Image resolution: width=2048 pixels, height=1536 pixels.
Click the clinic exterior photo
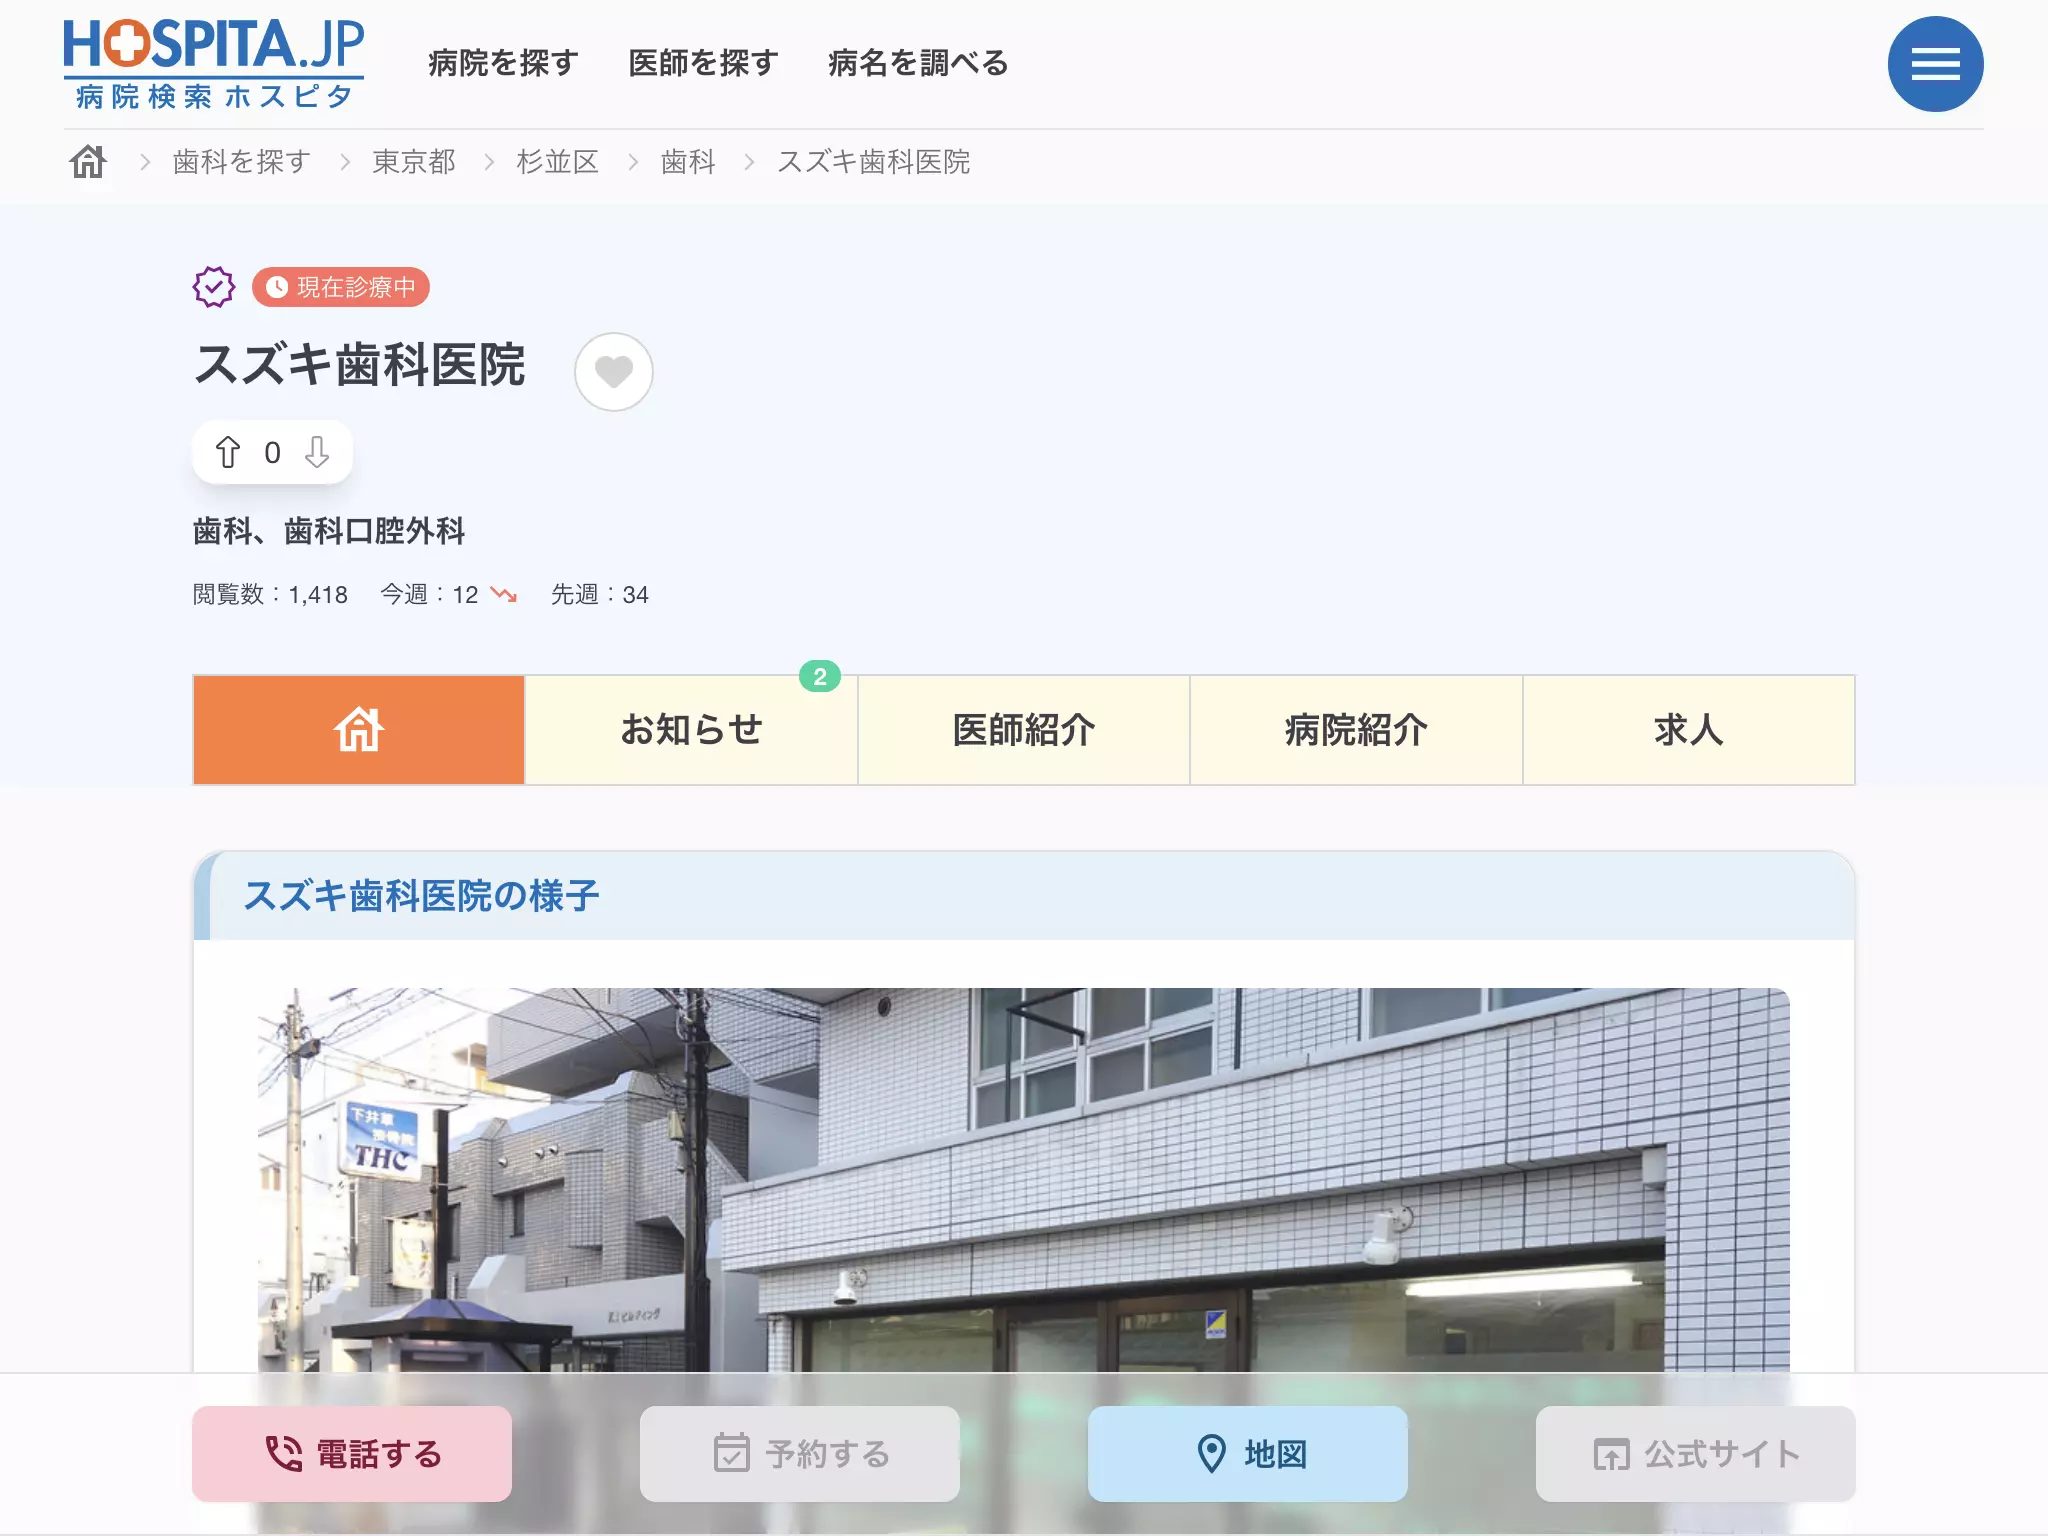pyautogui.click(x=1024, y=1180)
